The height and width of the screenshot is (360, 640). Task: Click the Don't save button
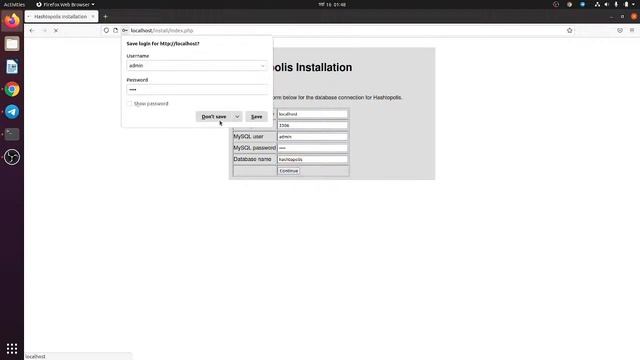click(x=214, y=117)
